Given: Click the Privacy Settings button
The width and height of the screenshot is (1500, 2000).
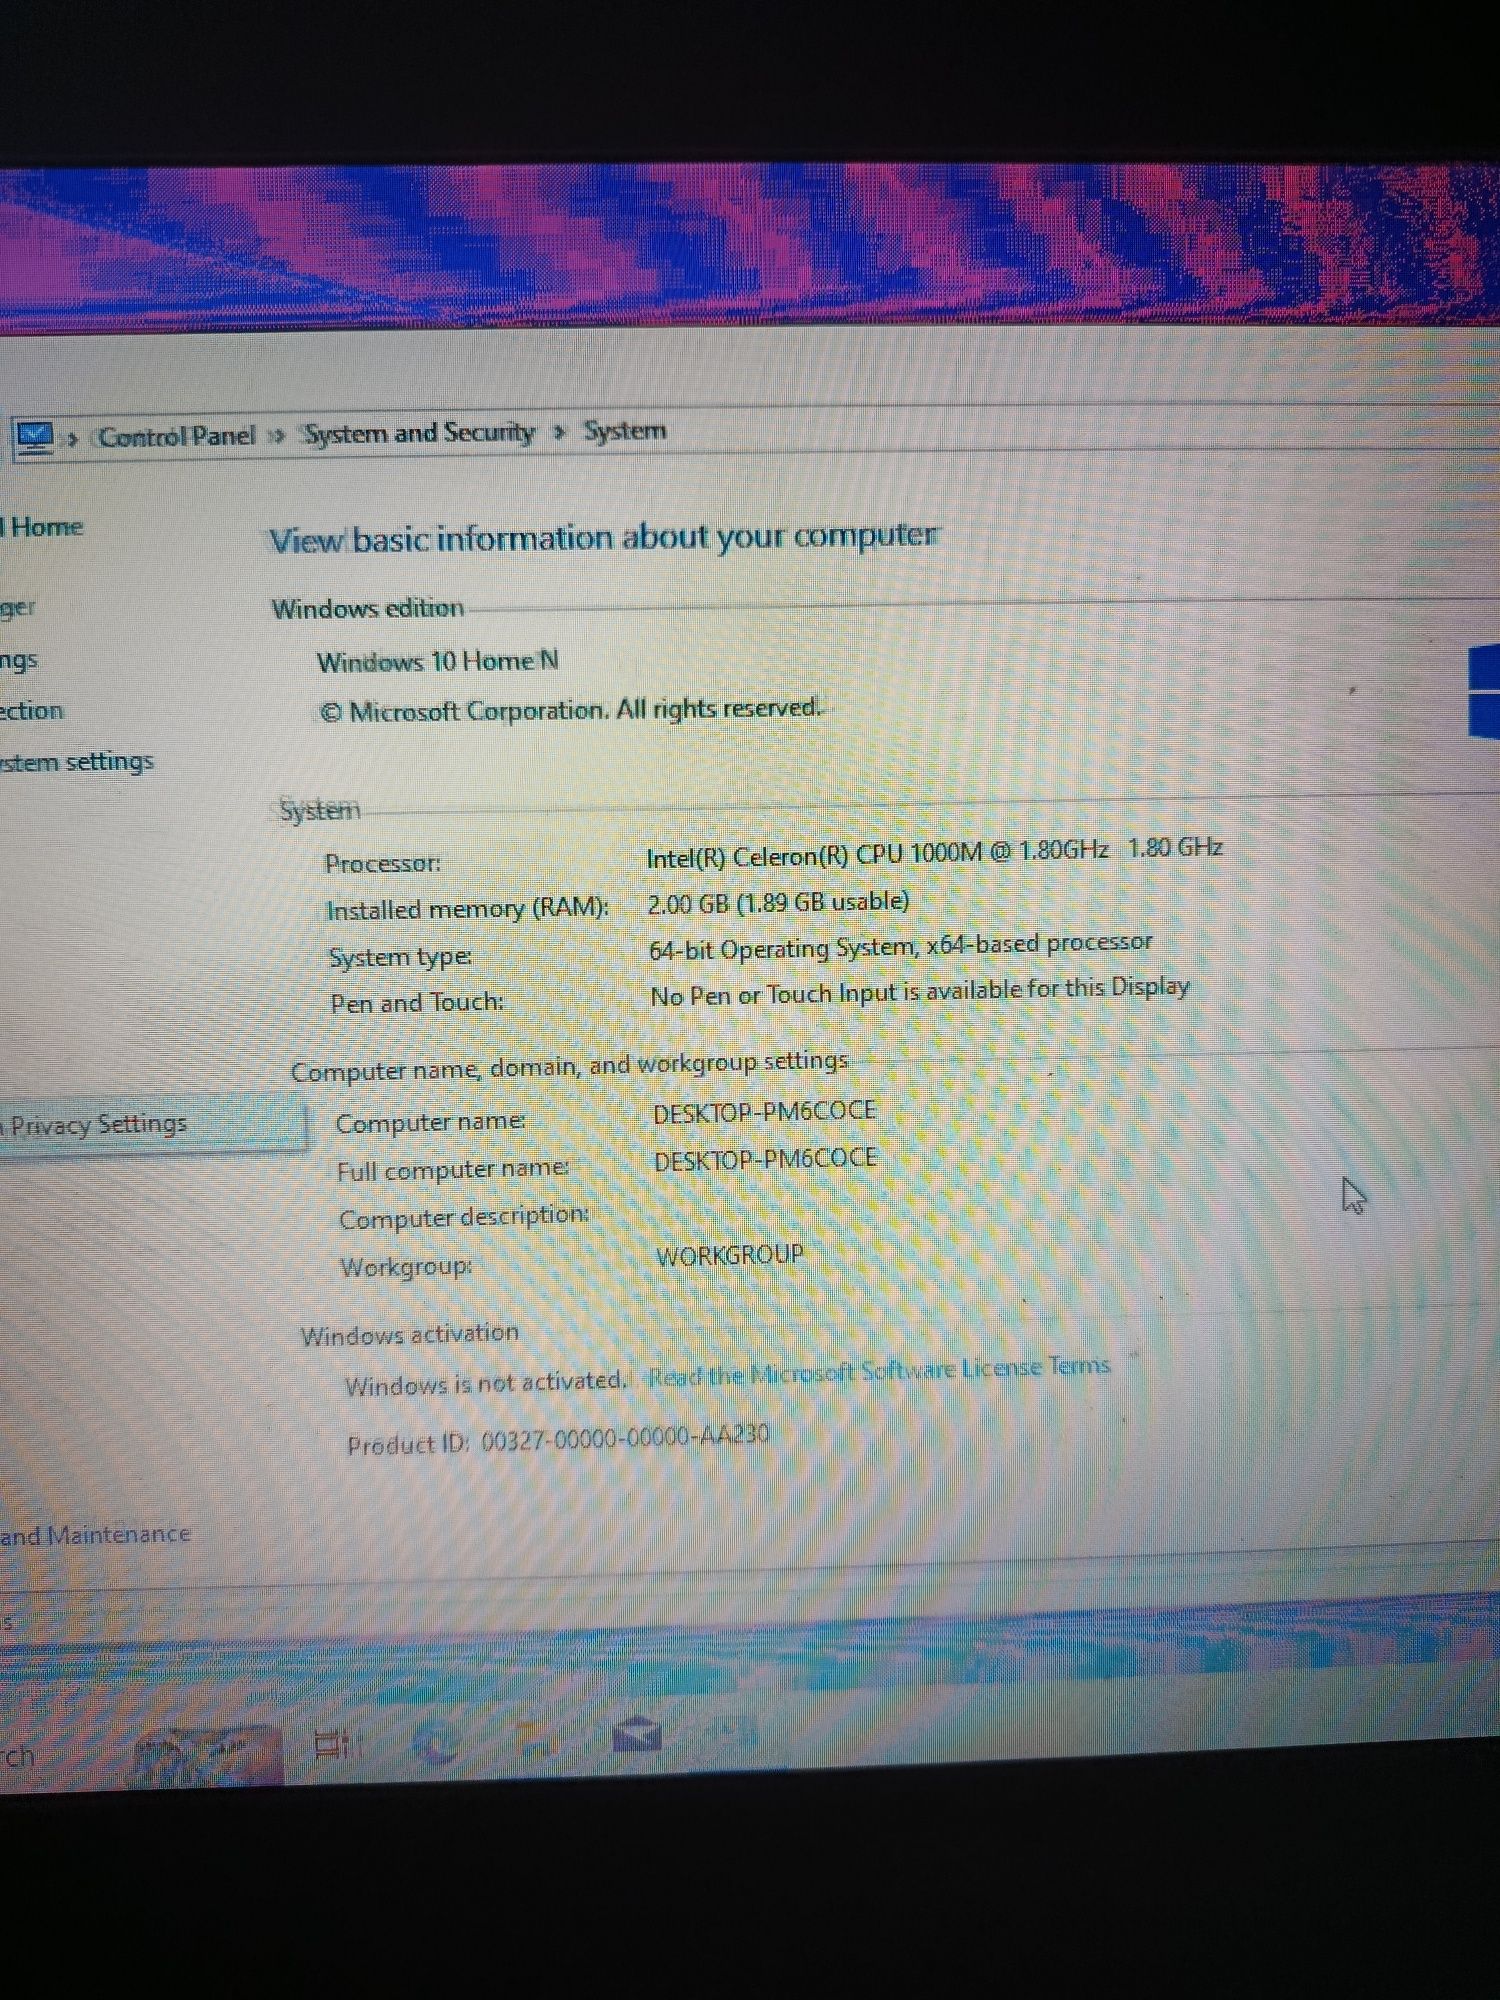Looking at the screenshot, I should pyautogui.click(x=152, y=1125).
